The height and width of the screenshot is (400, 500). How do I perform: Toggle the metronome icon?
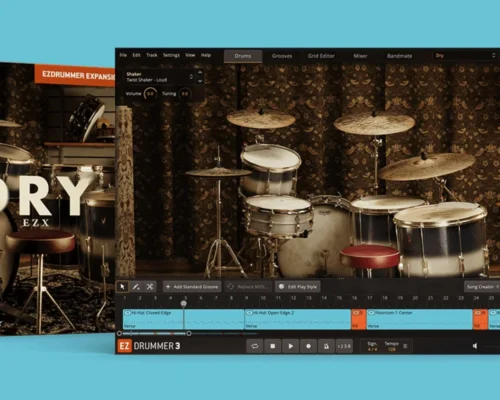point(326,346)
